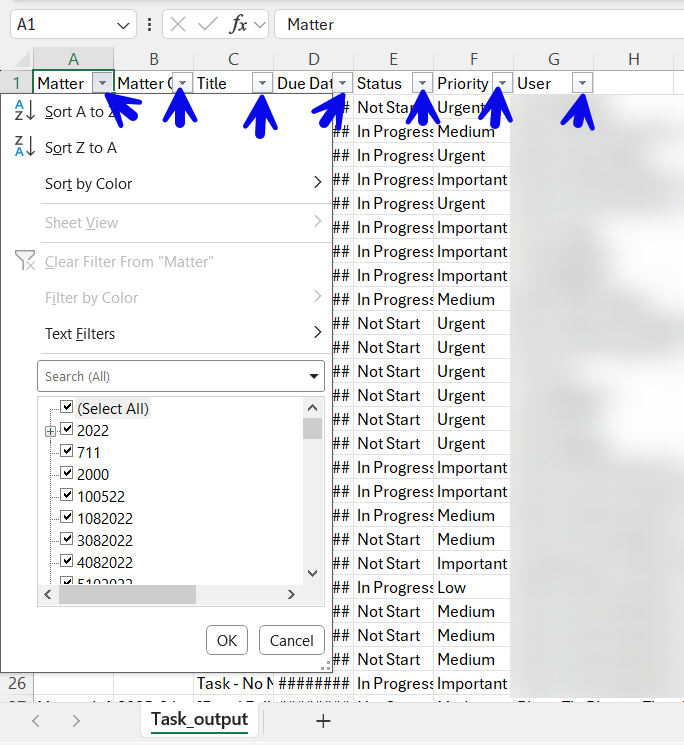Choose Sort A to Z menu item

click(166, 112)
